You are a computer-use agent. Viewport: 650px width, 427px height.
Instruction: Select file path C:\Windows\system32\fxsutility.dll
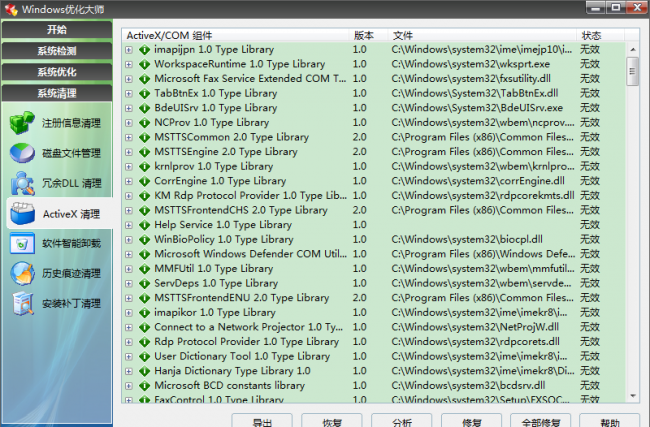(x=471, y=79)
